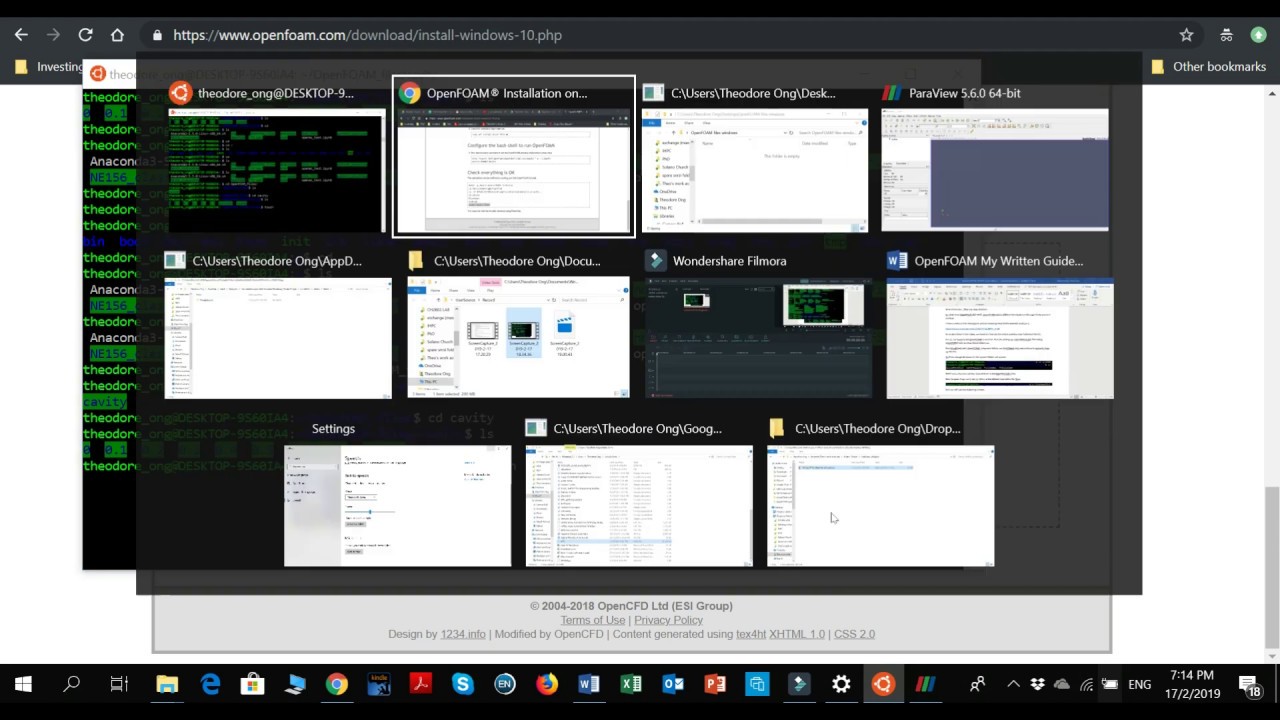Switch to the Wondershare Filmora window thumbnail

point(757,338)
